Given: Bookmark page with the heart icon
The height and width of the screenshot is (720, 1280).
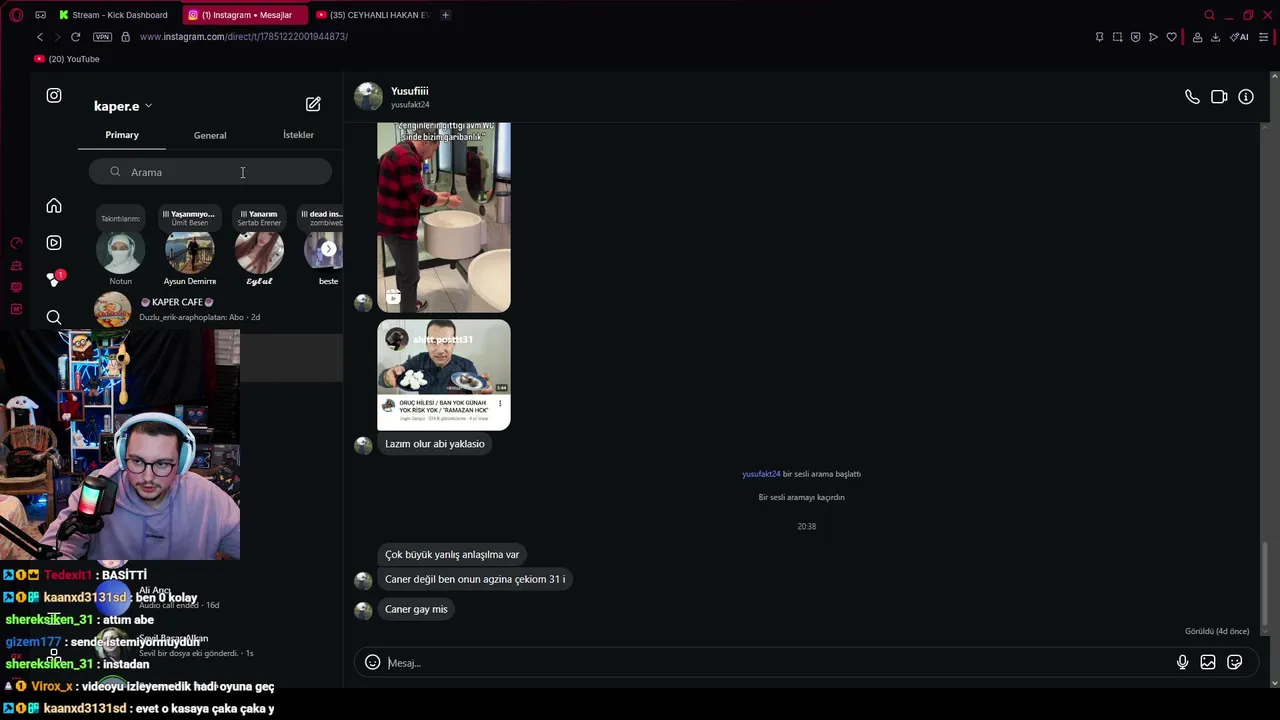Looking at the screenshot, I should (x=1171, y=37).
